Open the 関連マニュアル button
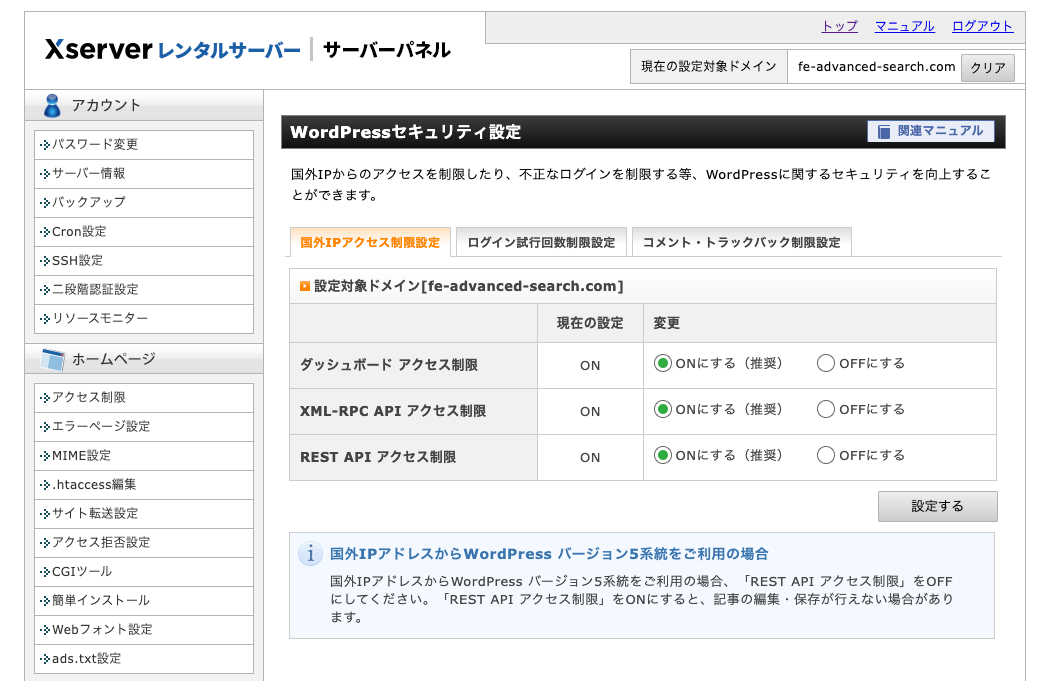Screen dimensions: 1054x681 (x=931, y=131)
